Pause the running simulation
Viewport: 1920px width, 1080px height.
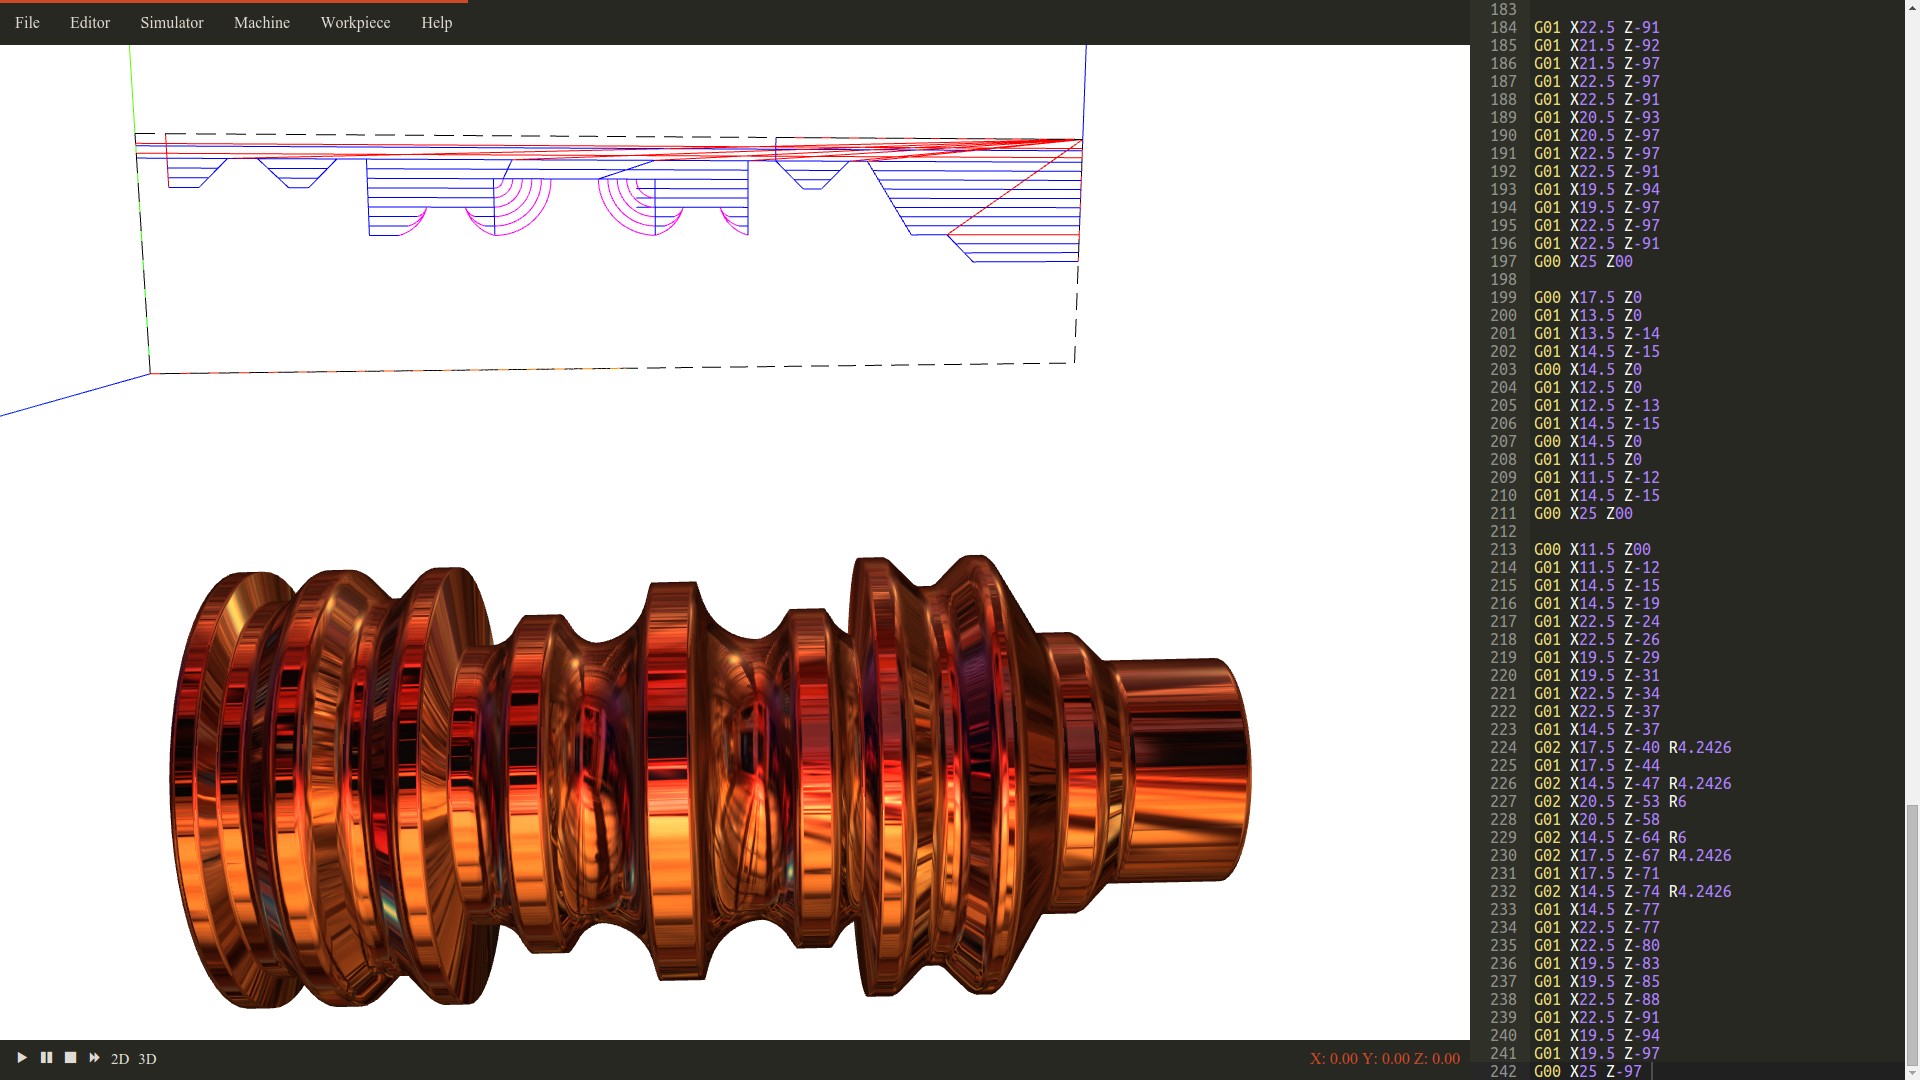(x=46, y=1058)
